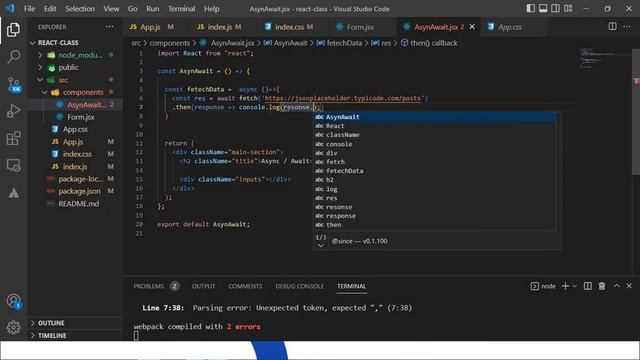The height and width of the screenshot is (360, 640).
Task: Open the Selection menu
Action: [x=80, y=9]
